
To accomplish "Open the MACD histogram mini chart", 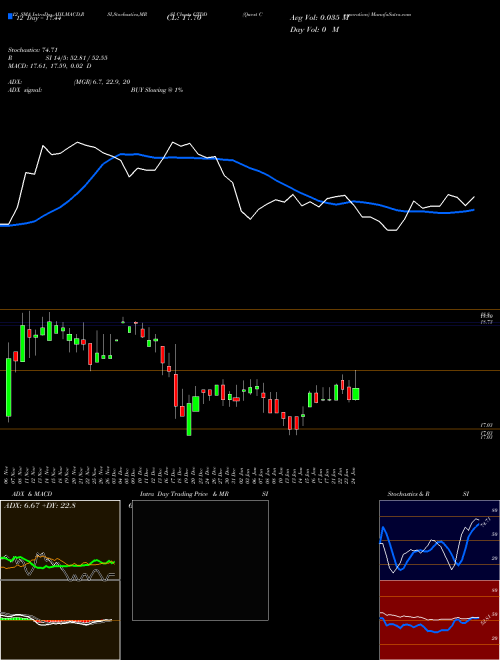I will click(60, 620).
